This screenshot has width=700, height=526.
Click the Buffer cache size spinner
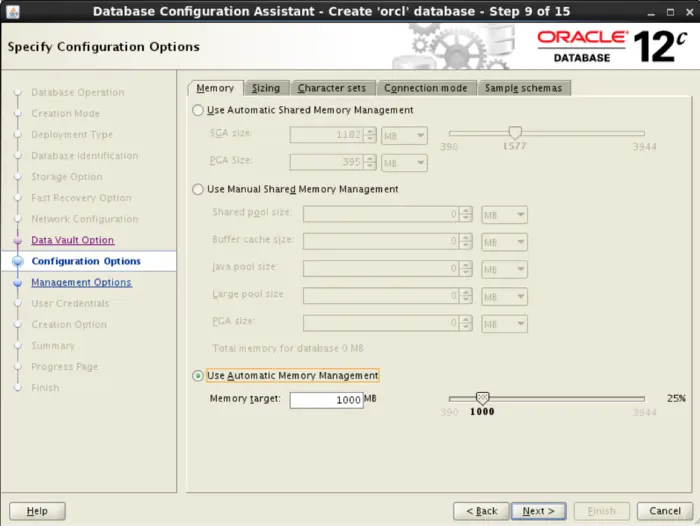tap(466, 242)
